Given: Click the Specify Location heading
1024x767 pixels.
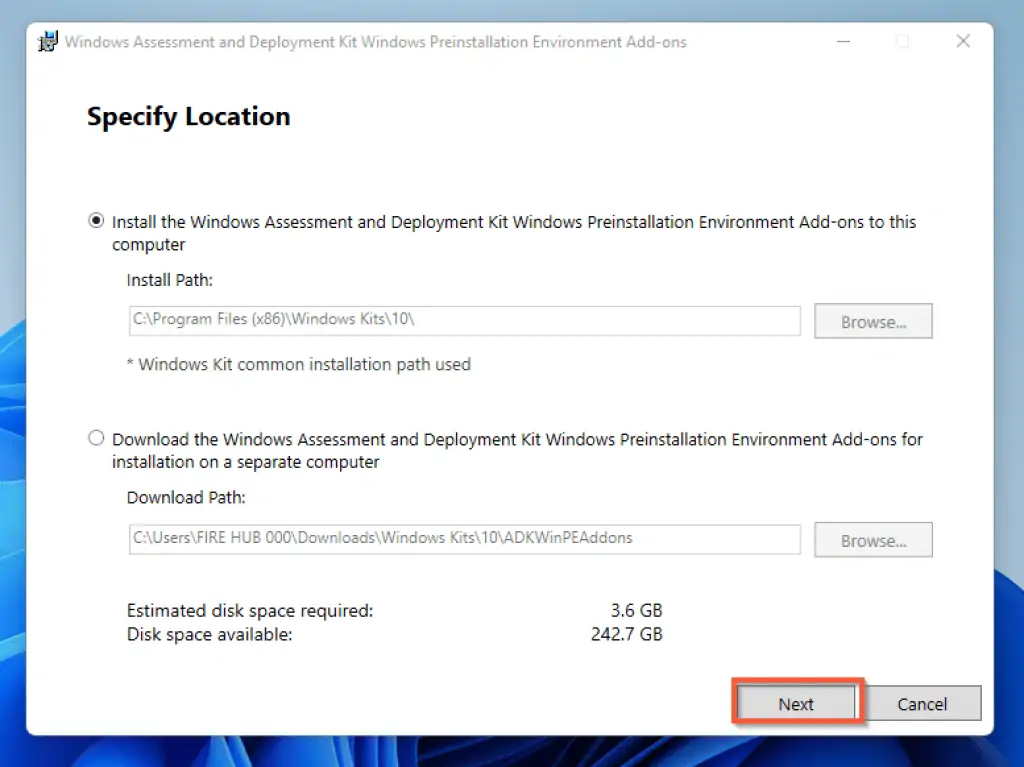Looking at the screenshot, I should click(x=188, y=117).
